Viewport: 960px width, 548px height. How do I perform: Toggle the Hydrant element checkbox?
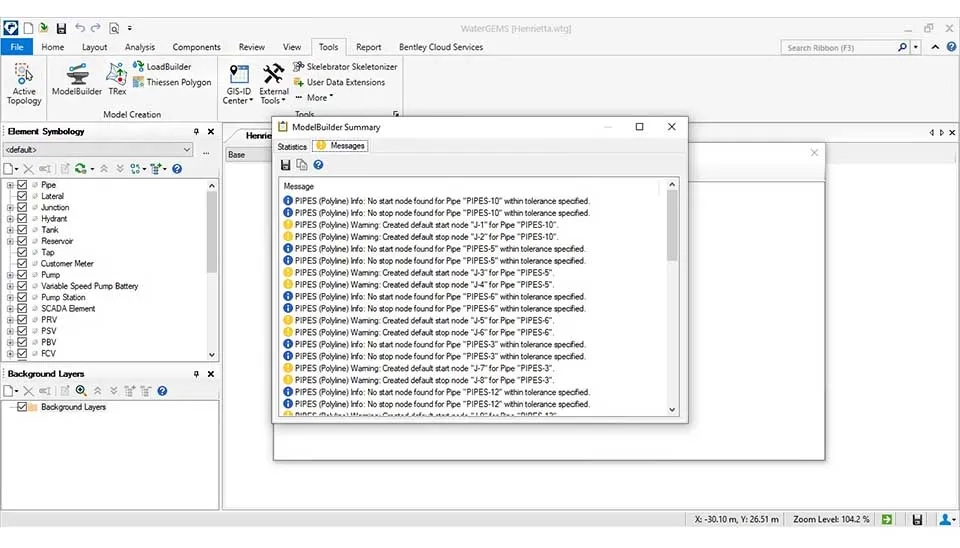point(22,219)
